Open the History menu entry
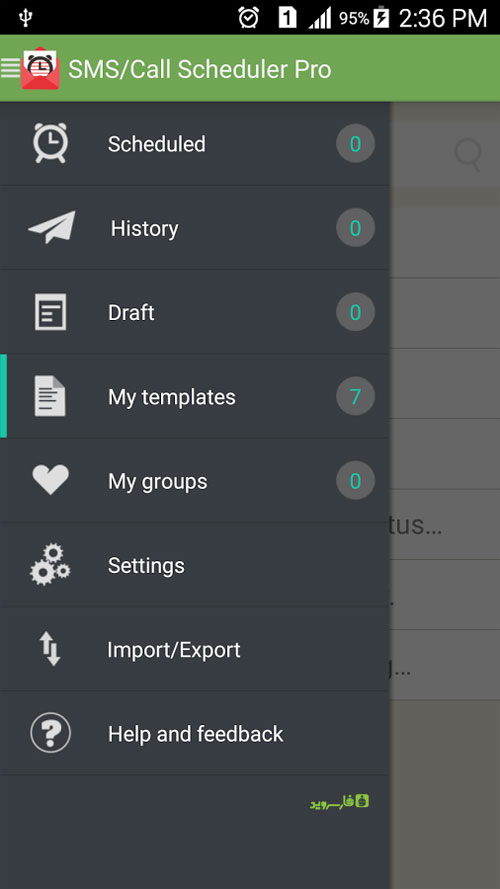This screenshot has width=500, height=889. (x=194, y=228)
